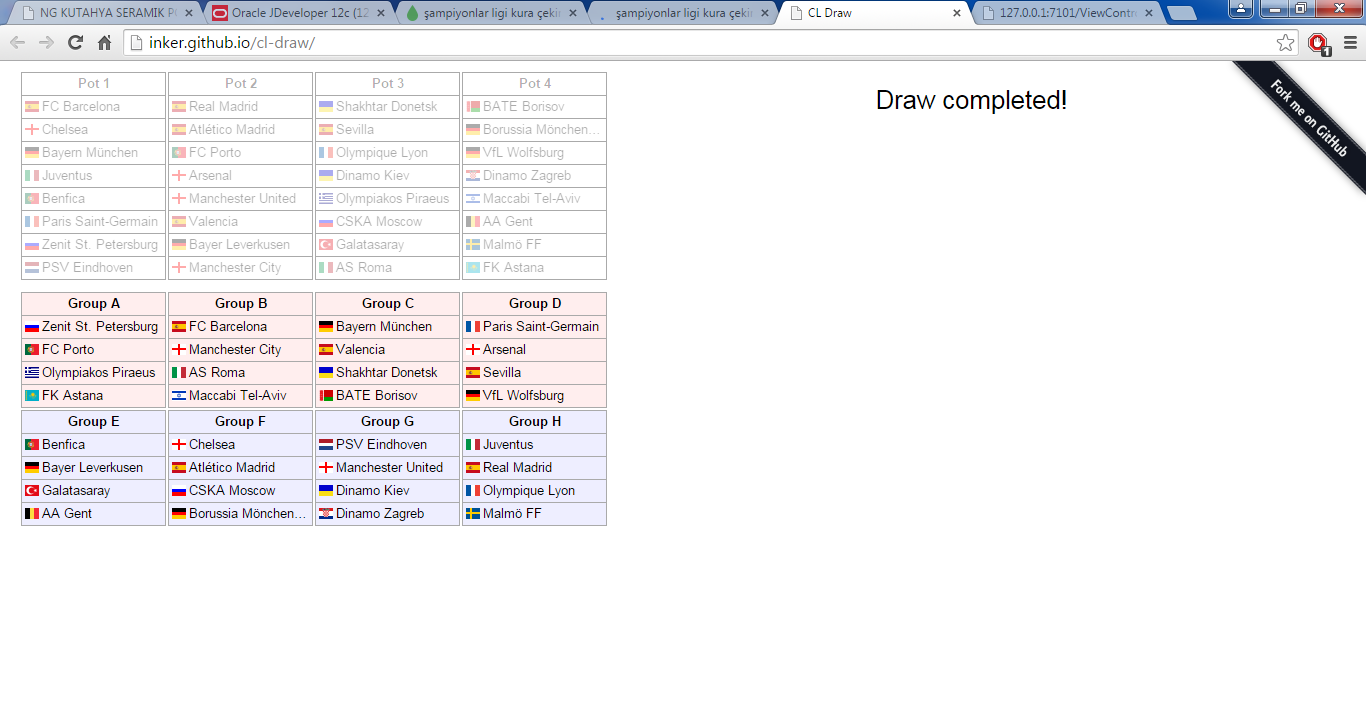
Task: Click the Ukrainian flag beside Shakhtar Donetsk in Group C
Action: tap(326, 373)
